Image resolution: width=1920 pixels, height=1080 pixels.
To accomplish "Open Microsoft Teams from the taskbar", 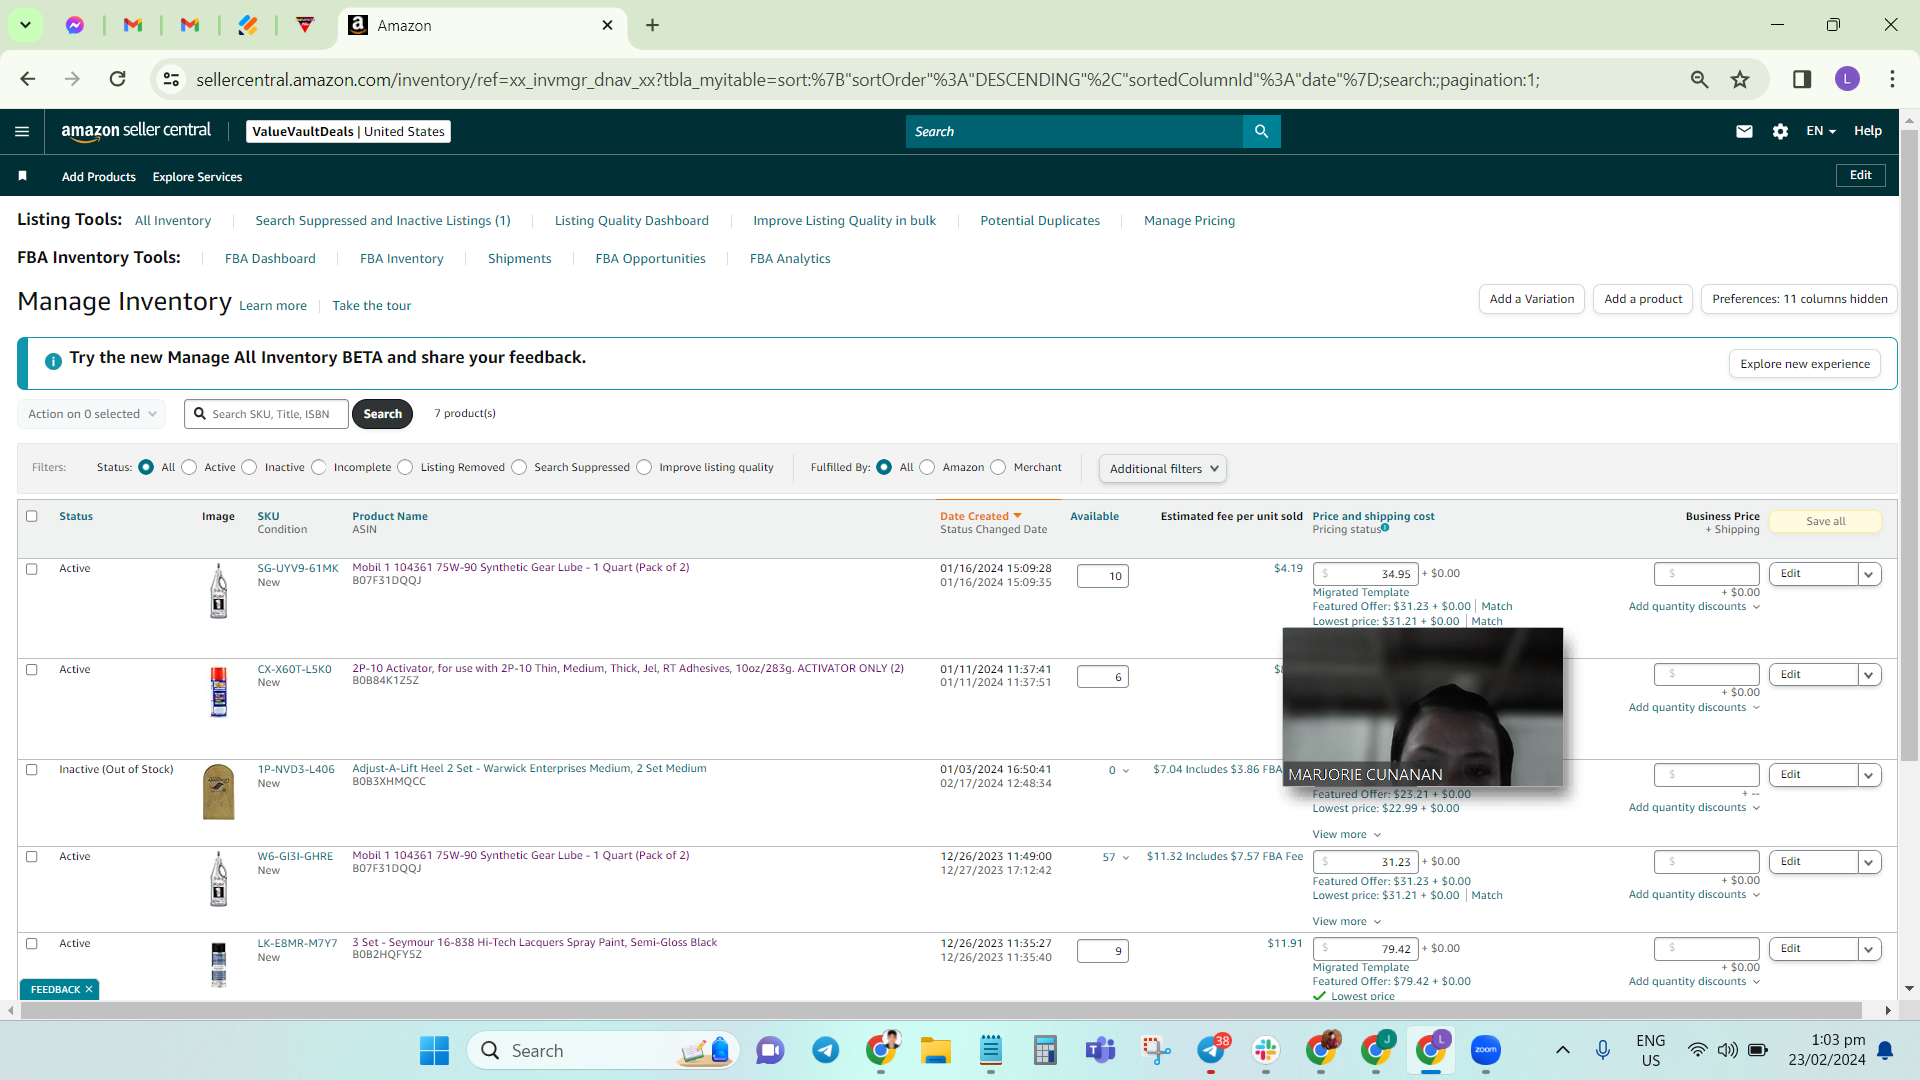I will 1101,1050.
